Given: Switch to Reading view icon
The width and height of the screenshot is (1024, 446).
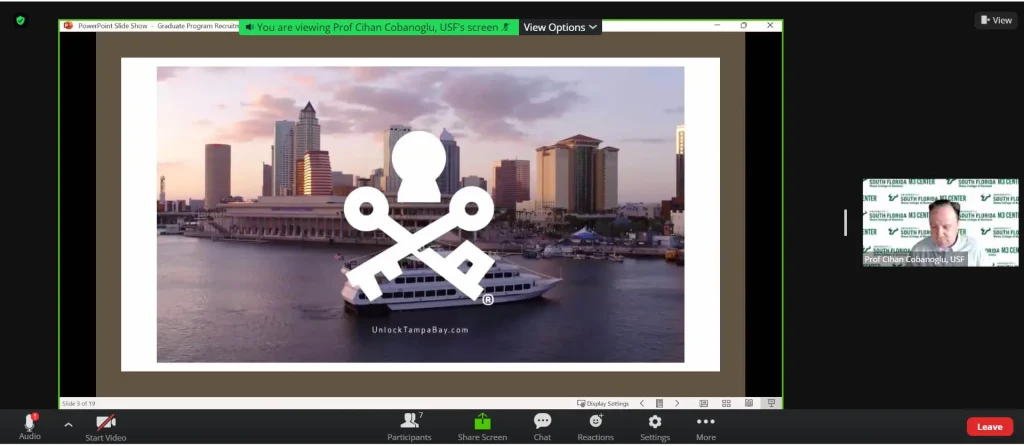Looking at the screenshot, I should click(x=749, y=404).
